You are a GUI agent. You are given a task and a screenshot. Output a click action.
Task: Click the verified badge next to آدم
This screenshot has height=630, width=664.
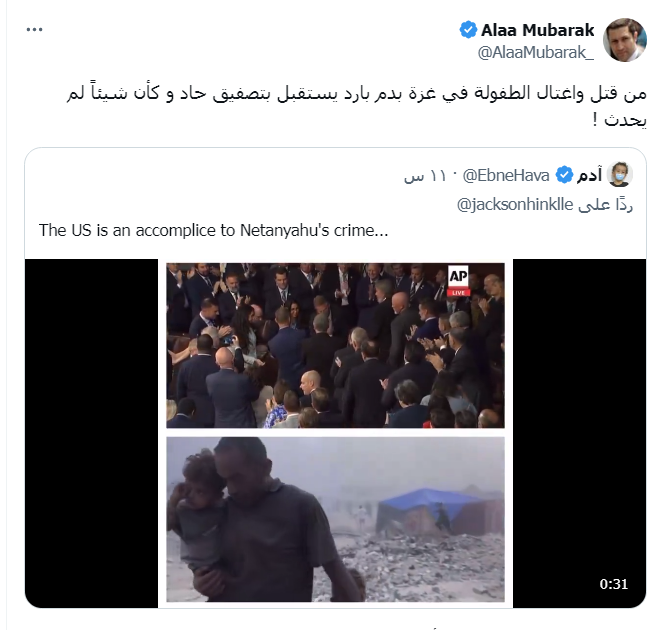564,175
